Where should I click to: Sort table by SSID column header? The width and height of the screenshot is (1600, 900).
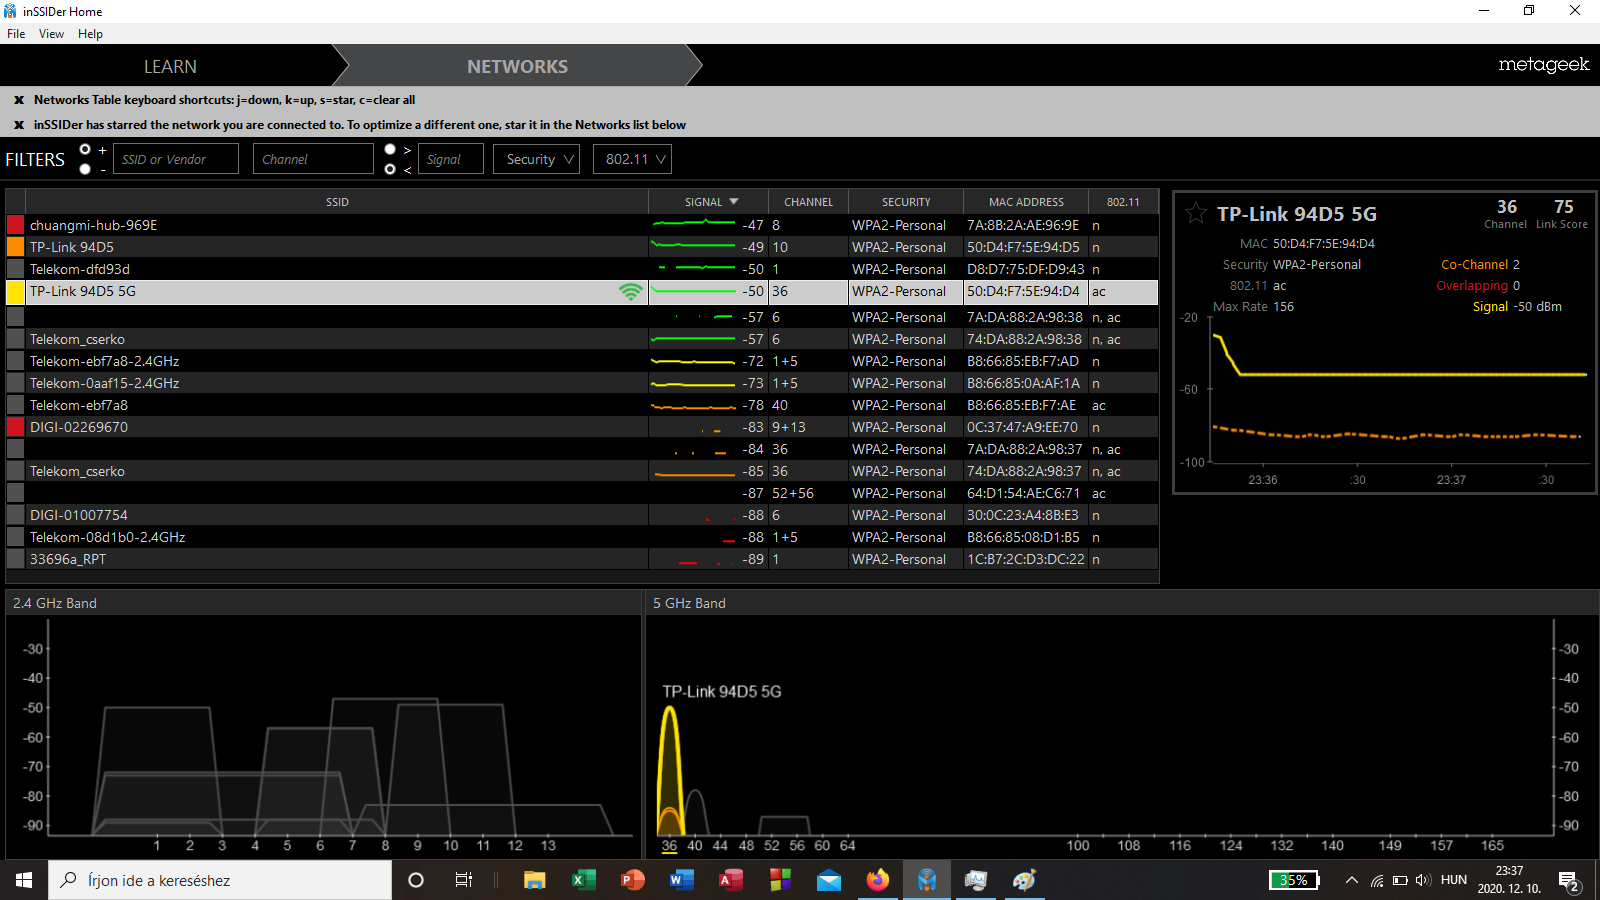point(337,202)
